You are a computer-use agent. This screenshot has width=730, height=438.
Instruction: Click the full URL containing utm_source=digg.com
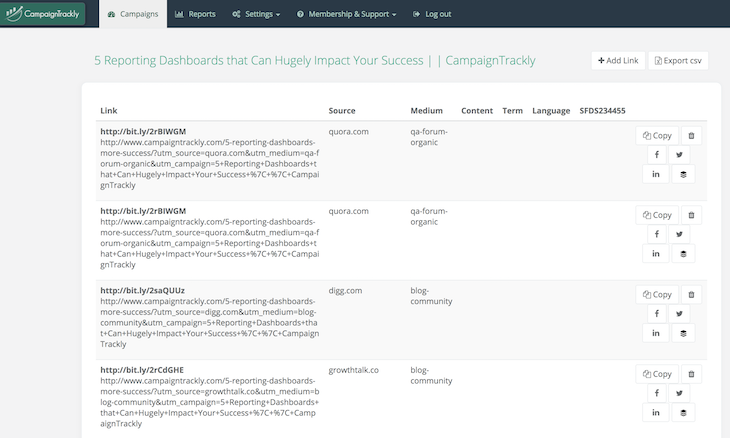click(210, 323)
